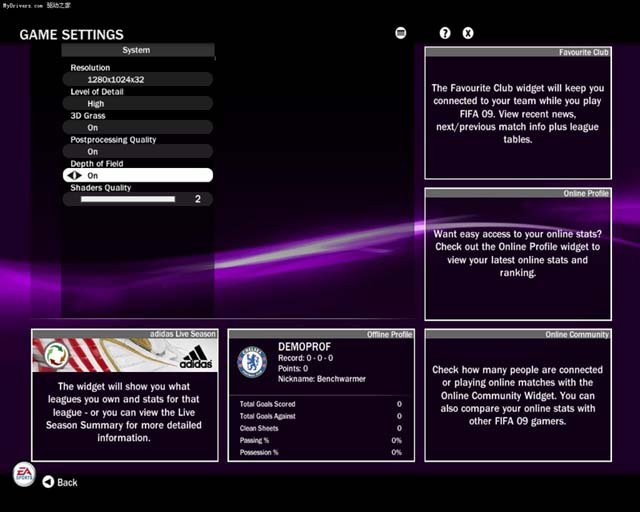Click the Passing % stat row

click(x=321, y=441)
